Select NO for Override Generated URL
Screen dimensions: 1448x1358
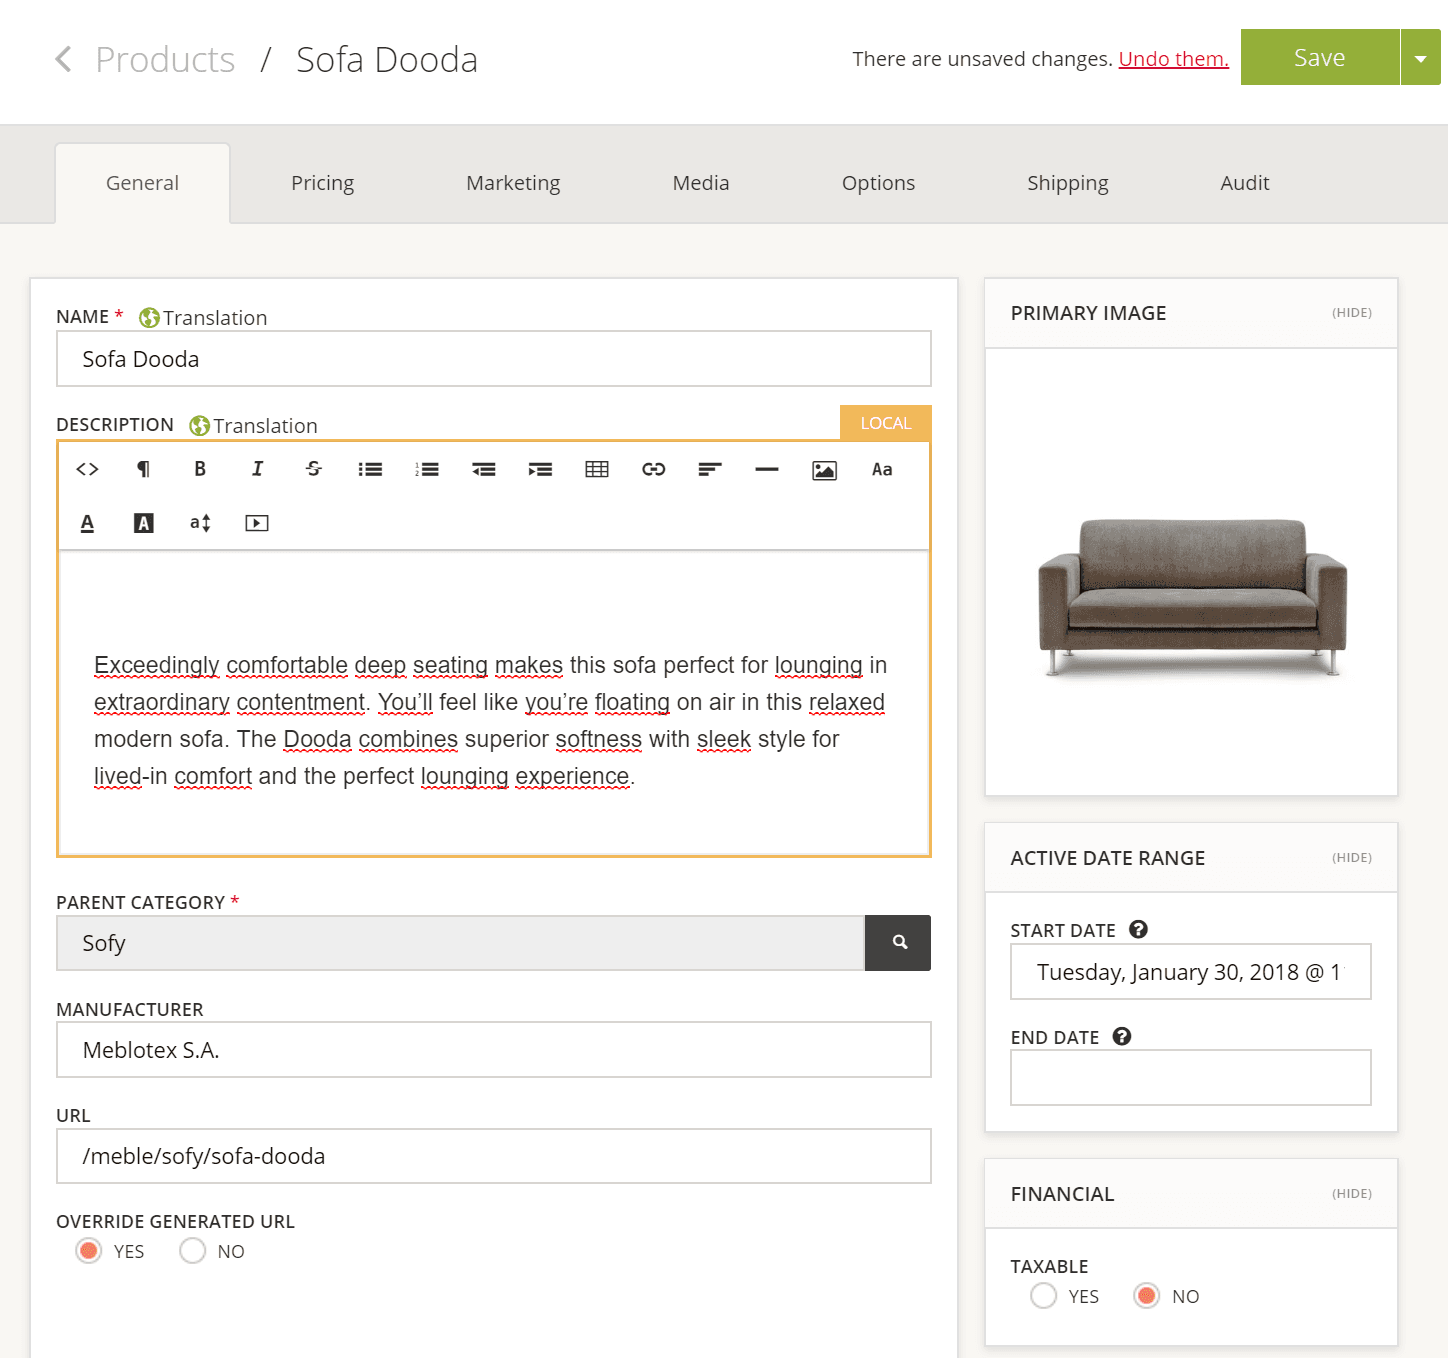click(x=193, y=1251)
